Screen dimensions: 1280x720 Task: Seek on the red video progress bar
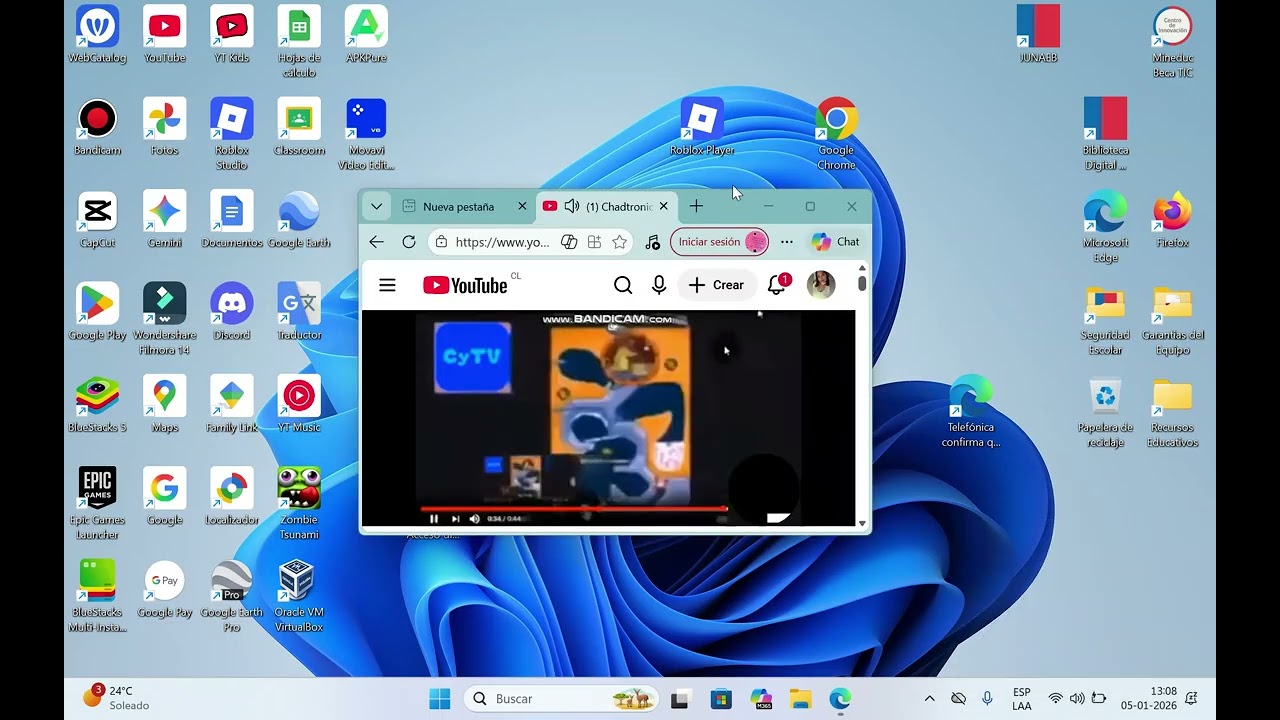point(574,509)
